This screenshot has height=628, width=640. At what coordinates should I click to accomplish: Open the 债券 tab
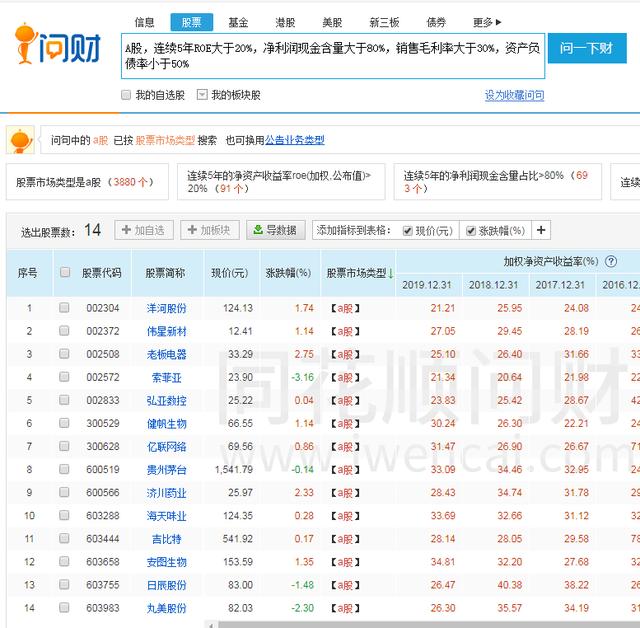[x=436, y=22]
